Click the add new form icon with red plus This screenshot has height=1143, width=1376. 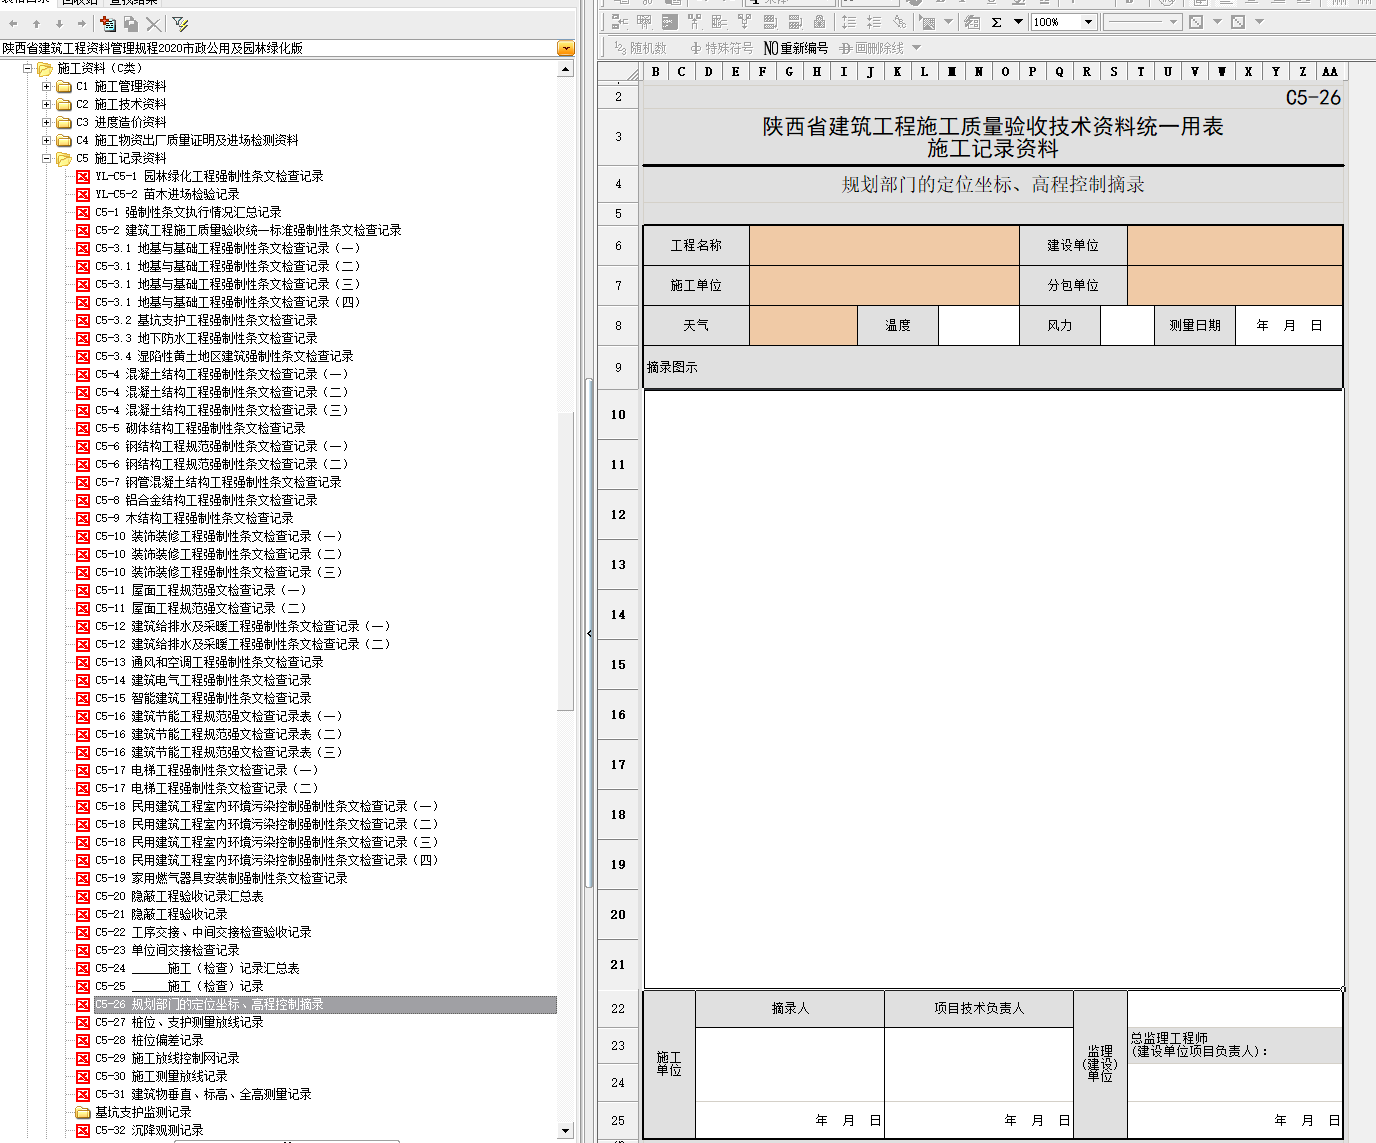pyautogui.click(x=108, y=23)
